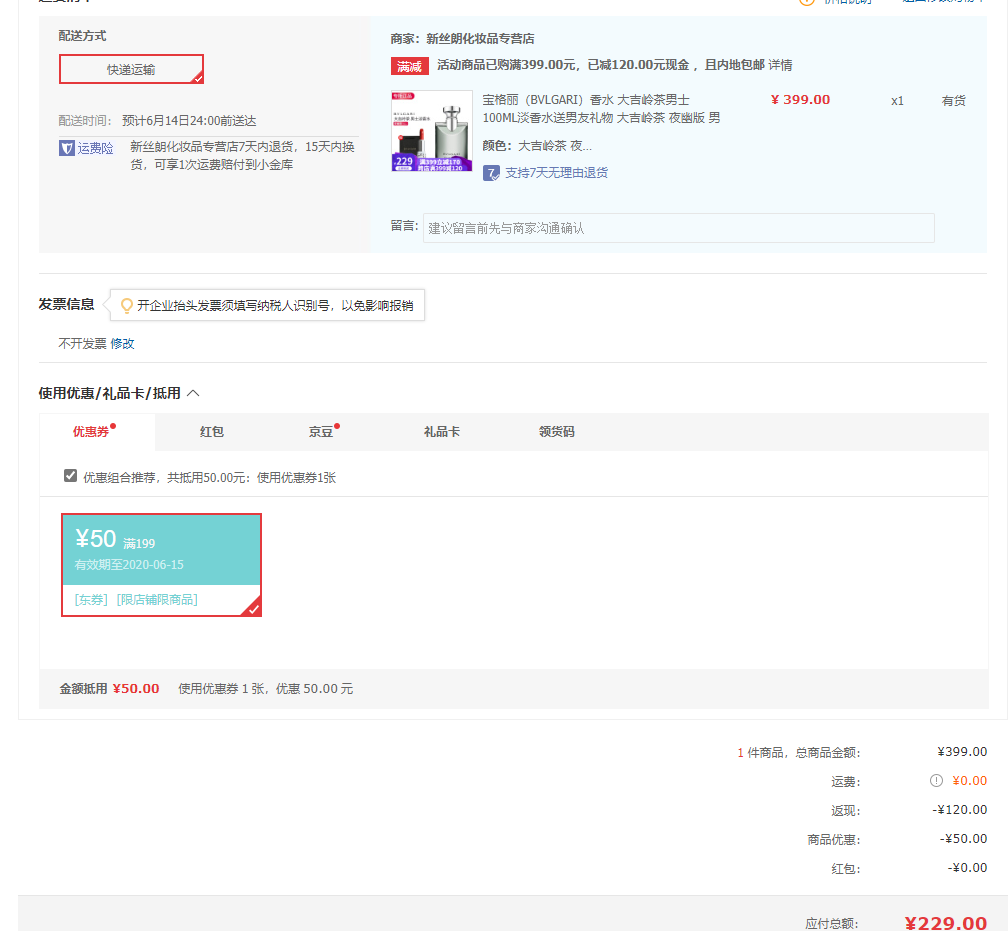Switch to the 京豆 tab
The height and width of the screenshot is (931, 1008).
pyautogui.click(x=321, y=431)
